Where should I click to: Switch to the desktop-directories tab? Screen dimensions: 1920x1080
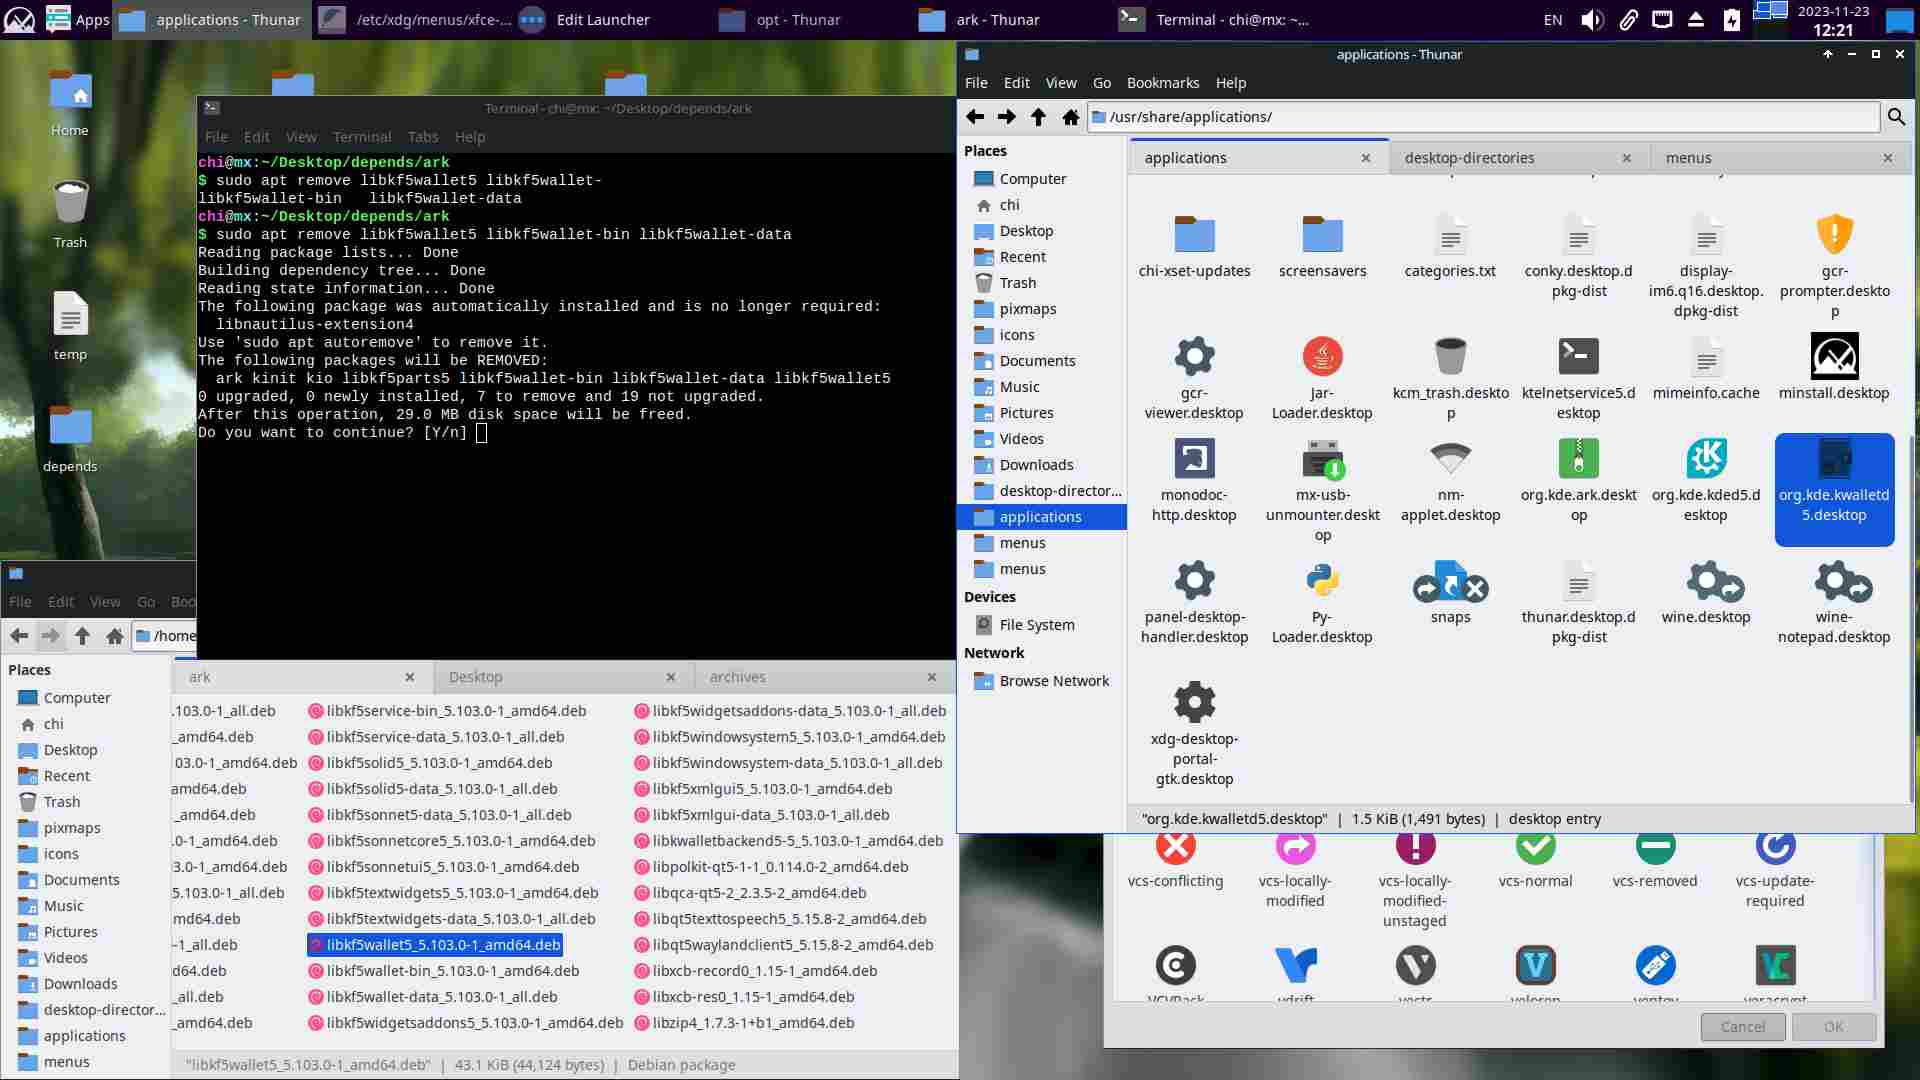(1469, 158)
